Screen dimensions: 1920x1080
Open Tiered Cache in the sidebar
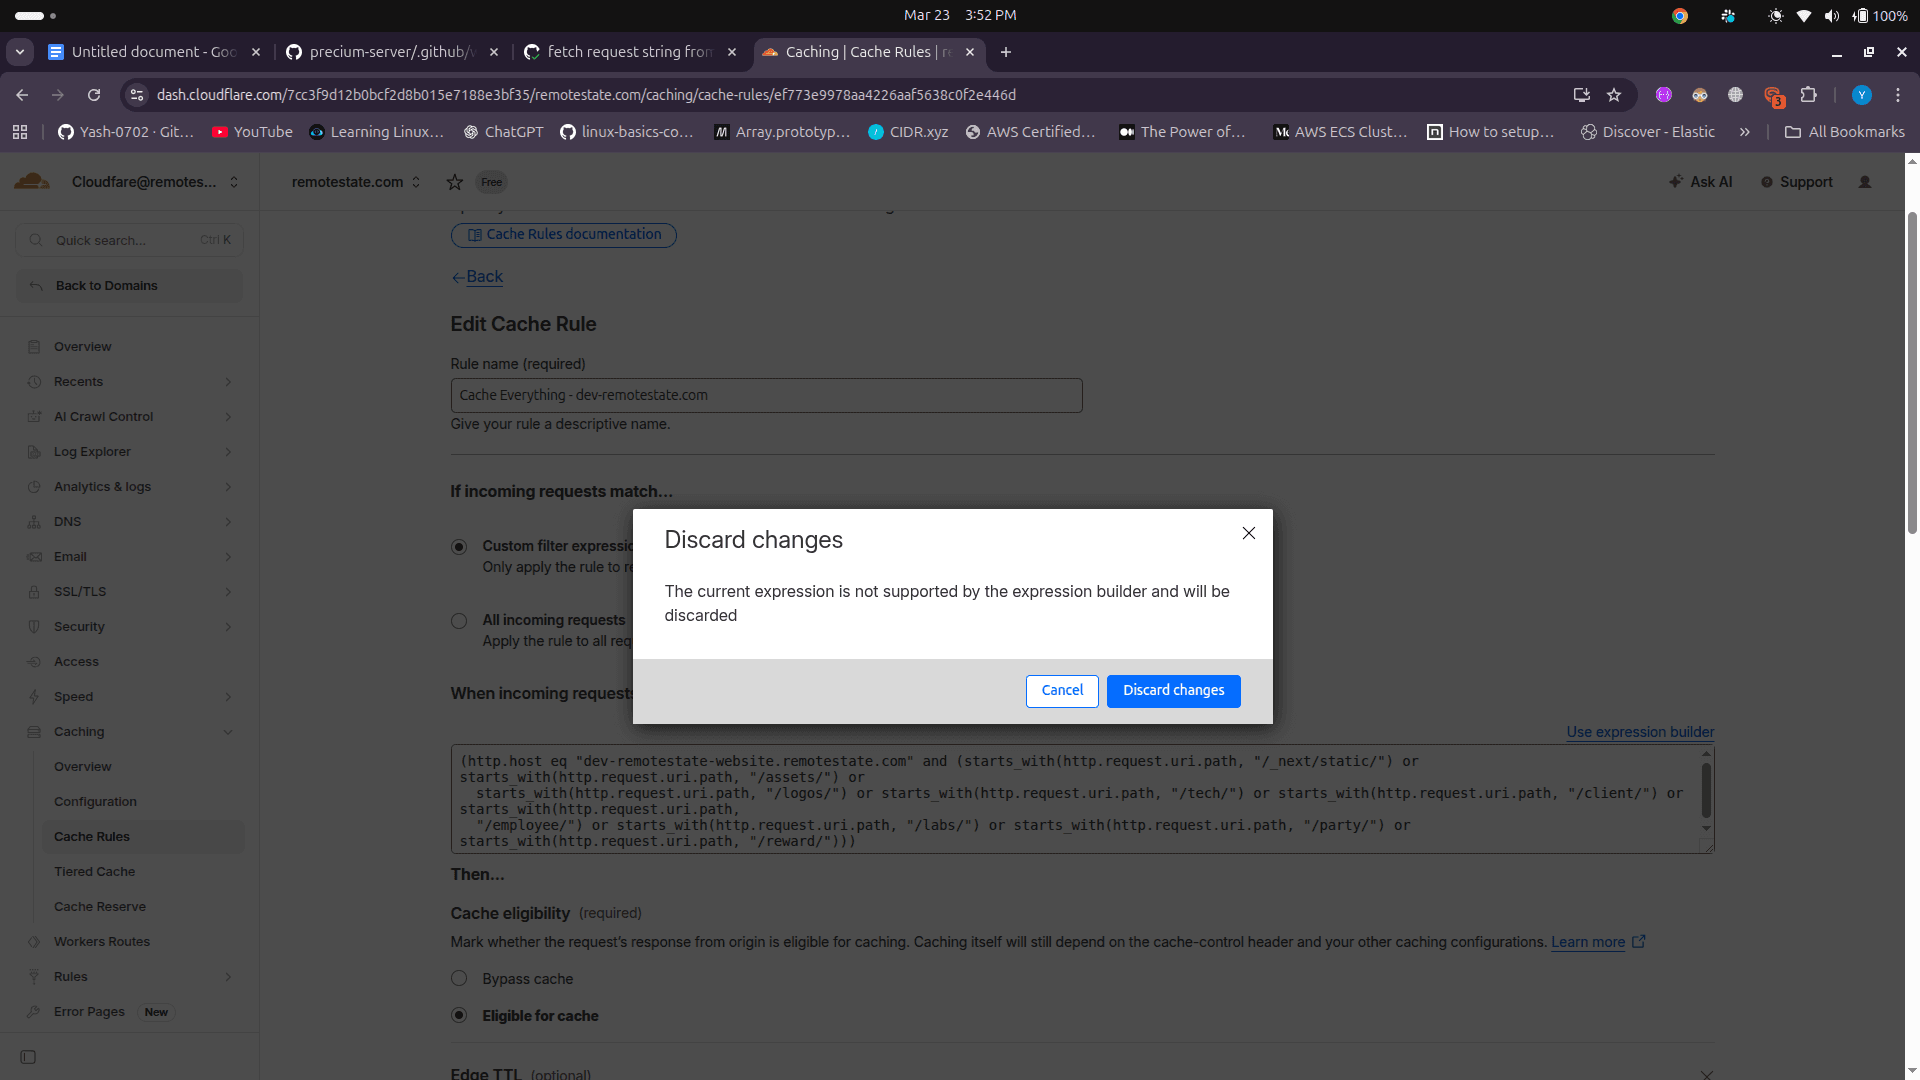click(94, 872)
